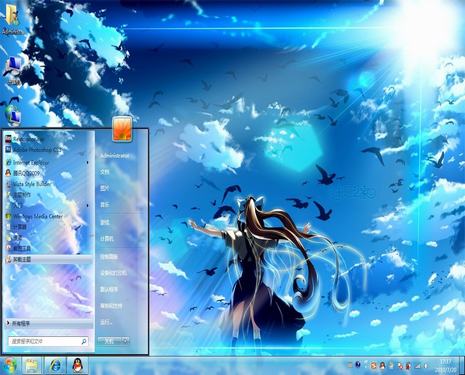Click the Start menu search box

48,341
